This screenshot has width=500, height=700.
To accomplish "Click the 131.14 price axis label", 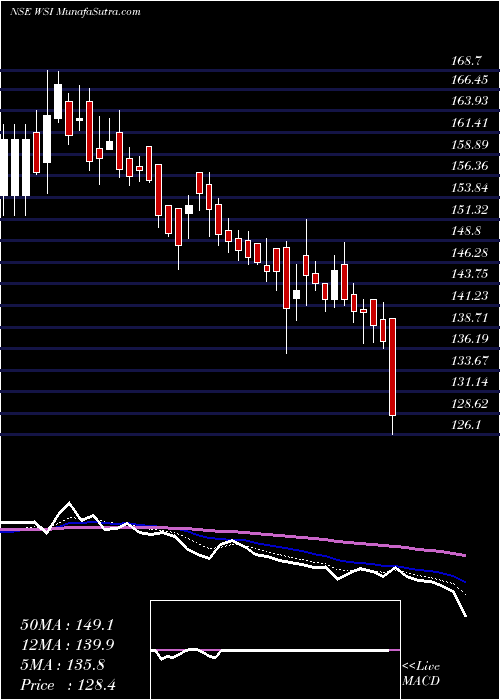I will [x=470, y=382].
